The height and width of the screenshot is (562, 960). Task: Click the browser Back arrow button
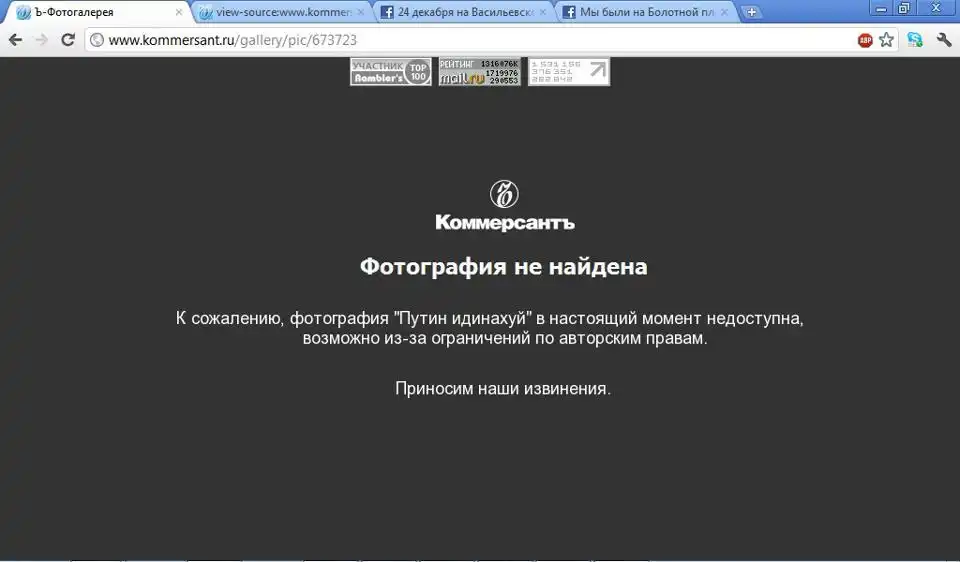16,40
